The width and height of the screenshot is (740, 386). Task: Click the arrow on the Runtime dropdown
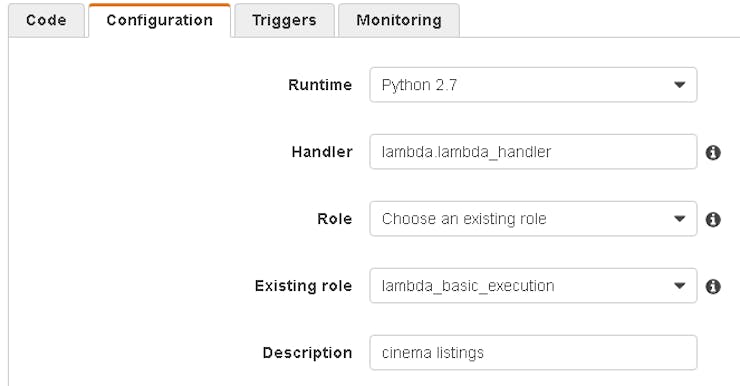coord(680,85)
